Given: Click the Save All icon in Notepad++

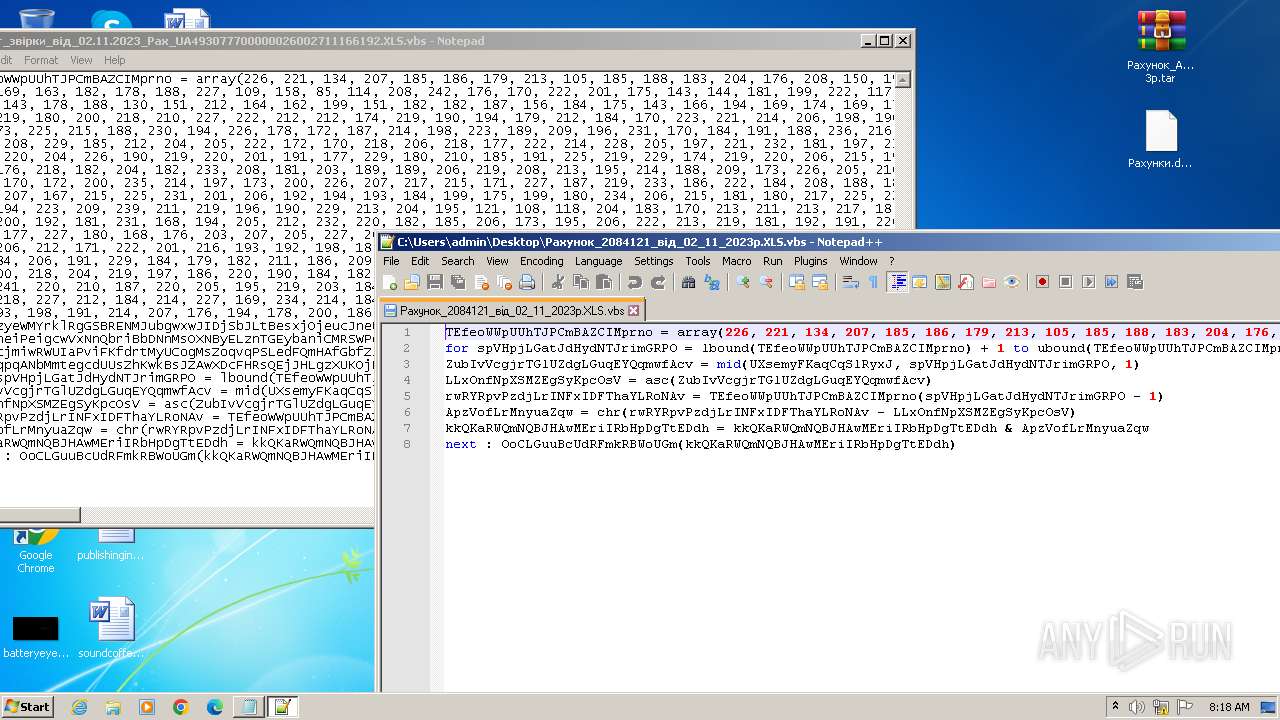Looking at the screenshot, I should (x=457, y=282).
